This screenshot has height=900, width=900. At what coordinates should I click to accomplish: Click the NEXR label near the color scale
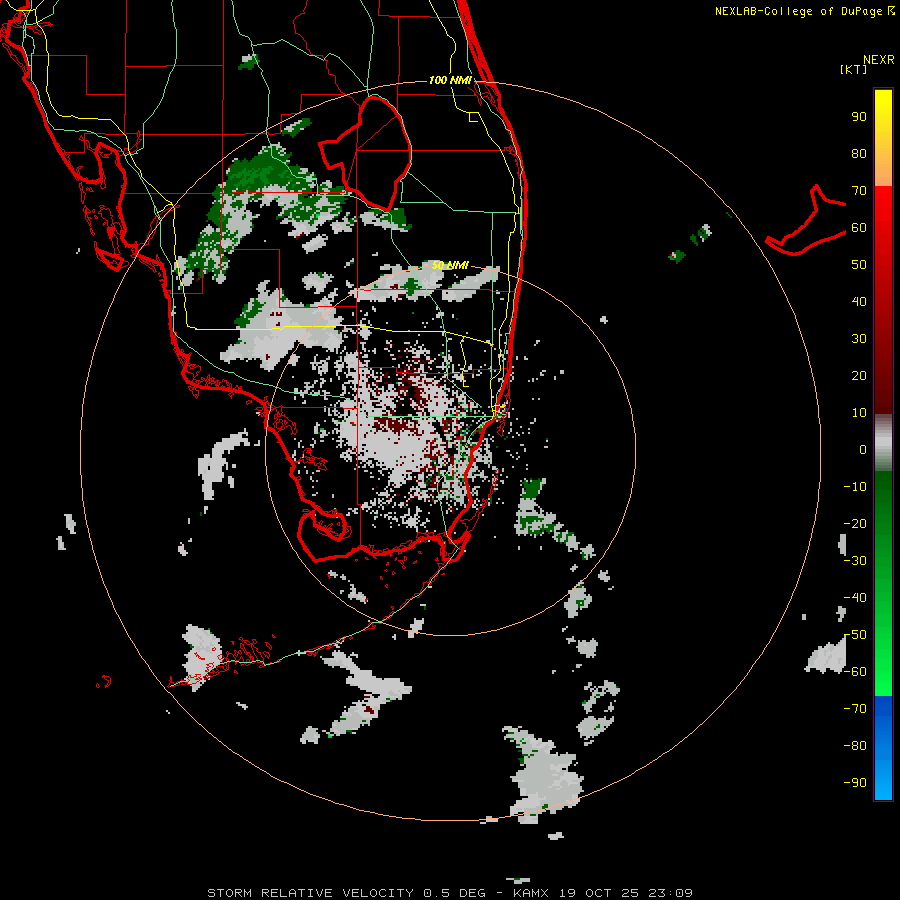879,60
